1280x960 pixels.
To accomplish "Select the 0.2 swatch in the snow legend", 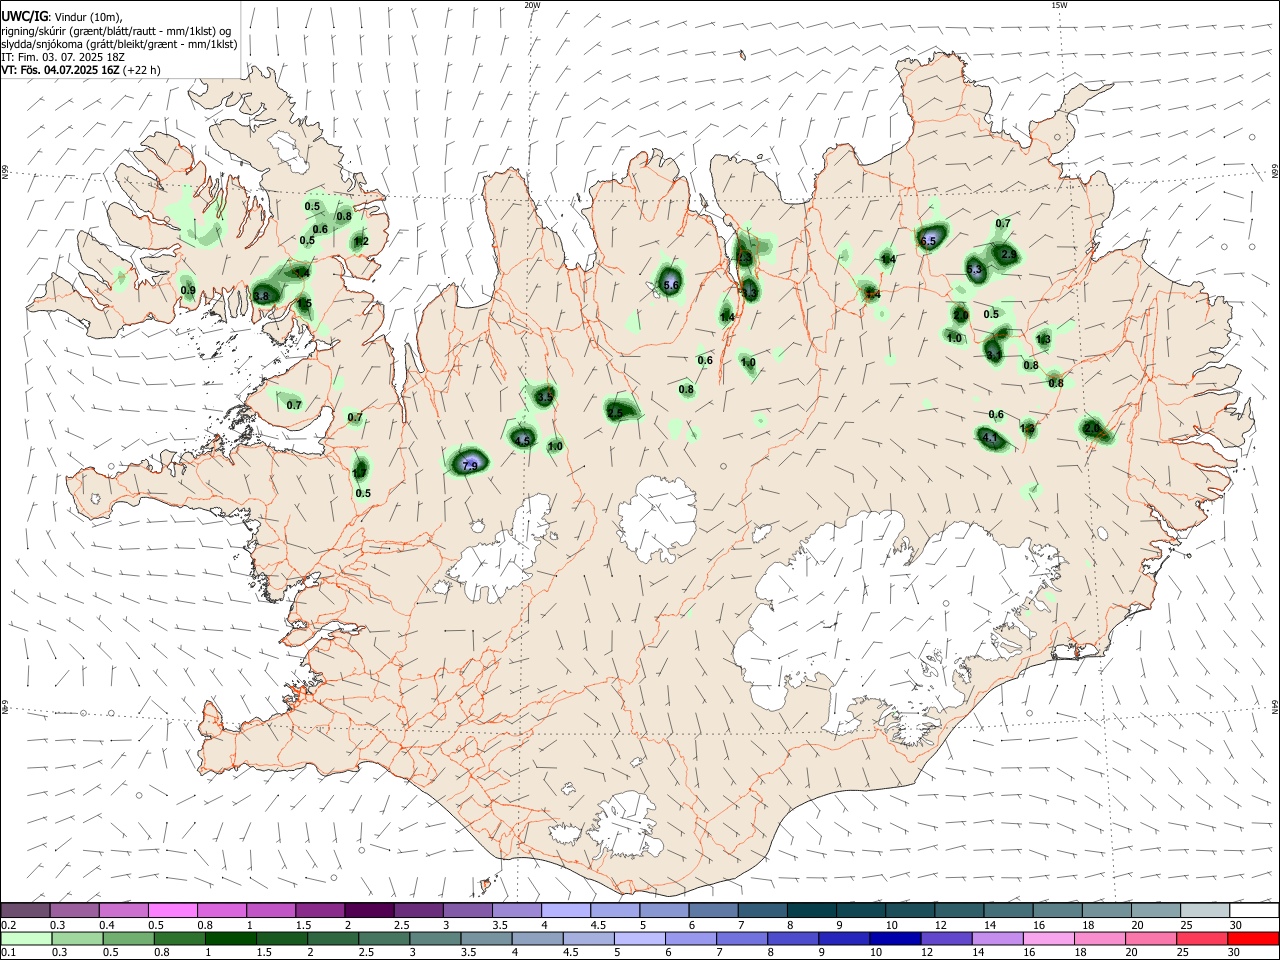I will [x=25, y=910].
